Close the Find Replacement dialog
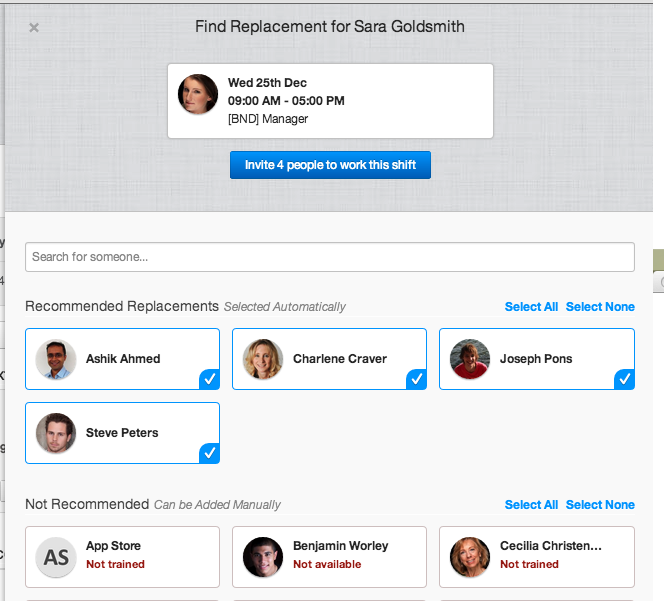This screenshot has height=601, width=664. [34, 28]
